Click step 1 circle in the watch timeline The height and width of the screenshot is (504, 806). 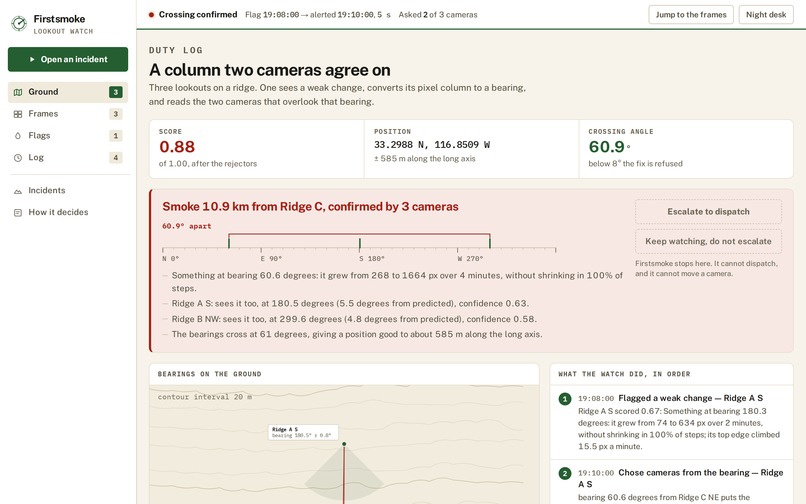565,399
